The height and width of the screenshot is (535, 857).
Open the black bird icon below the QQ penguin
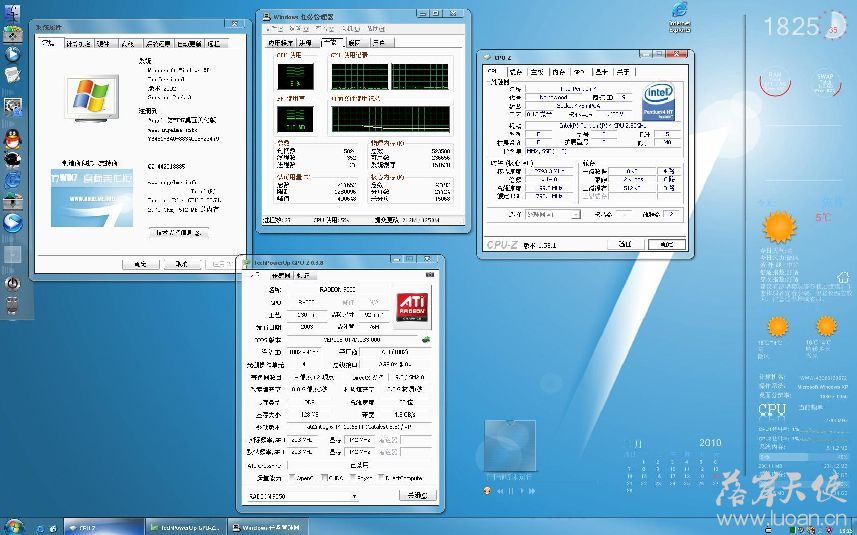tap(12, 159)
